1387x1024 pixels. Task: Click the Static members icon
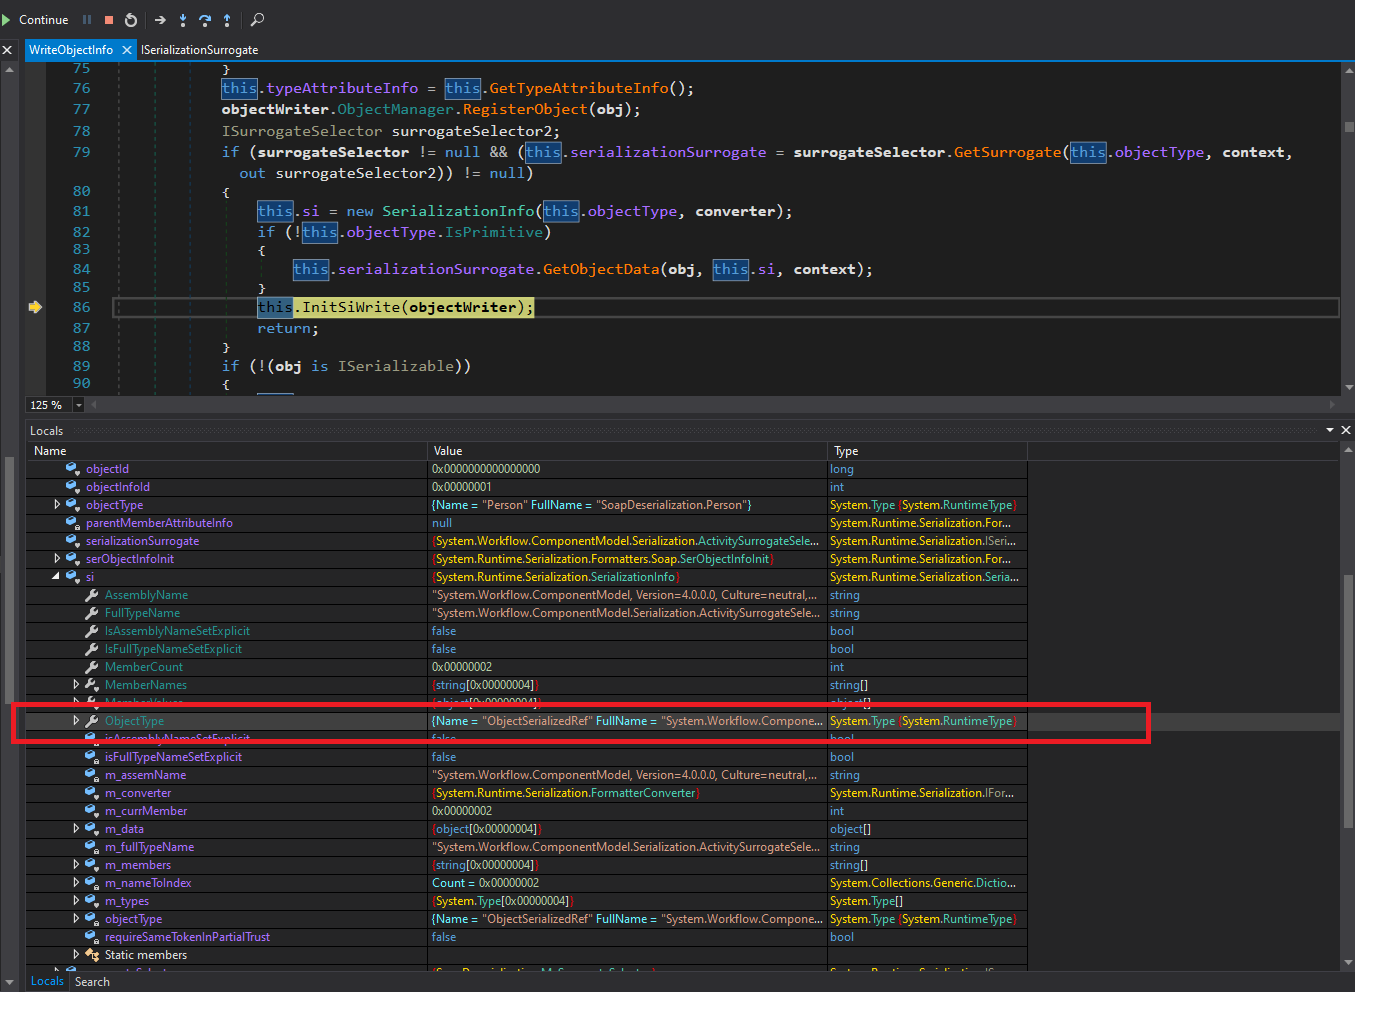pyautogui.click(x=92, y=955)
